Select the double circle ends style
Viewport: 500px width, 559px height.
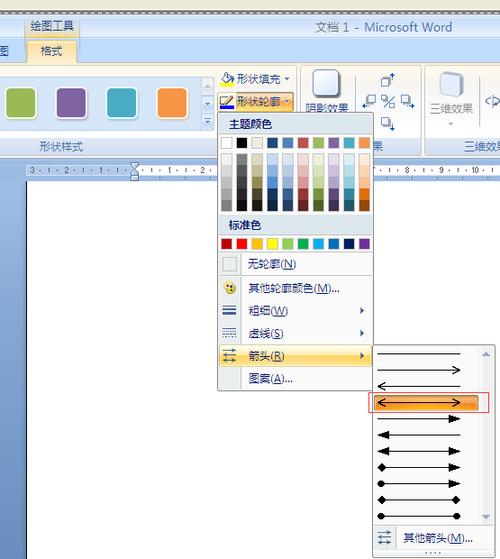point(419,516)
